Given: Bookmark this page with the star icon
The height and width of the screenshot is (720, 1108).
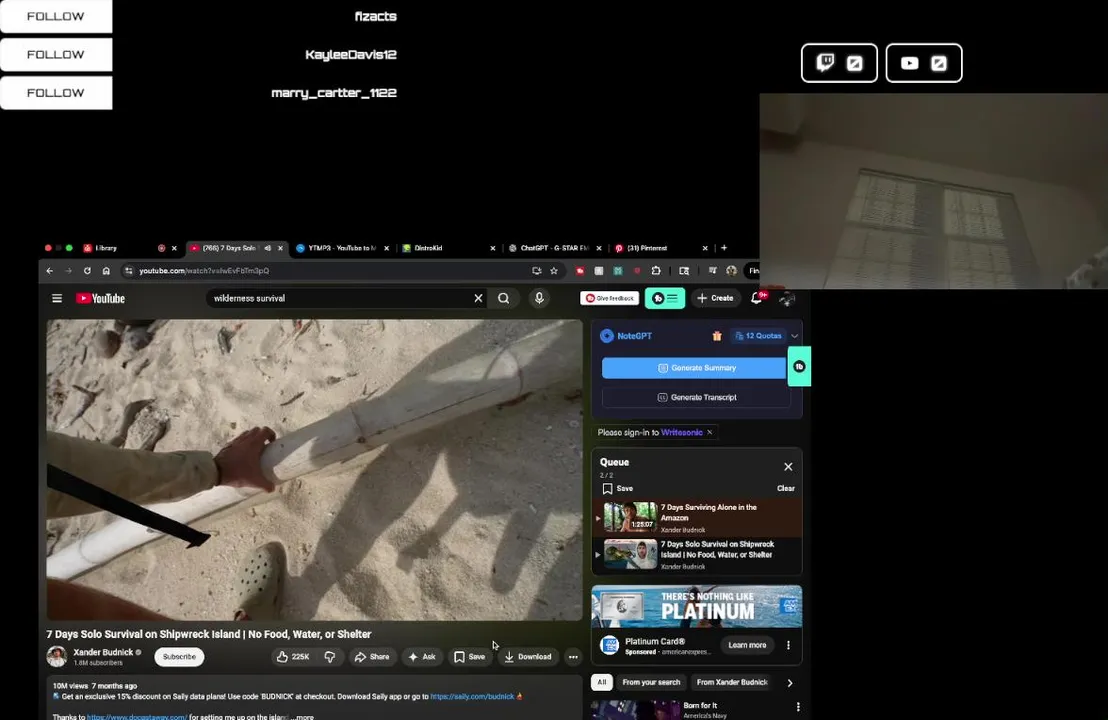Looking at the screenshot, I should pyautogui.click(x=554, y=271).
